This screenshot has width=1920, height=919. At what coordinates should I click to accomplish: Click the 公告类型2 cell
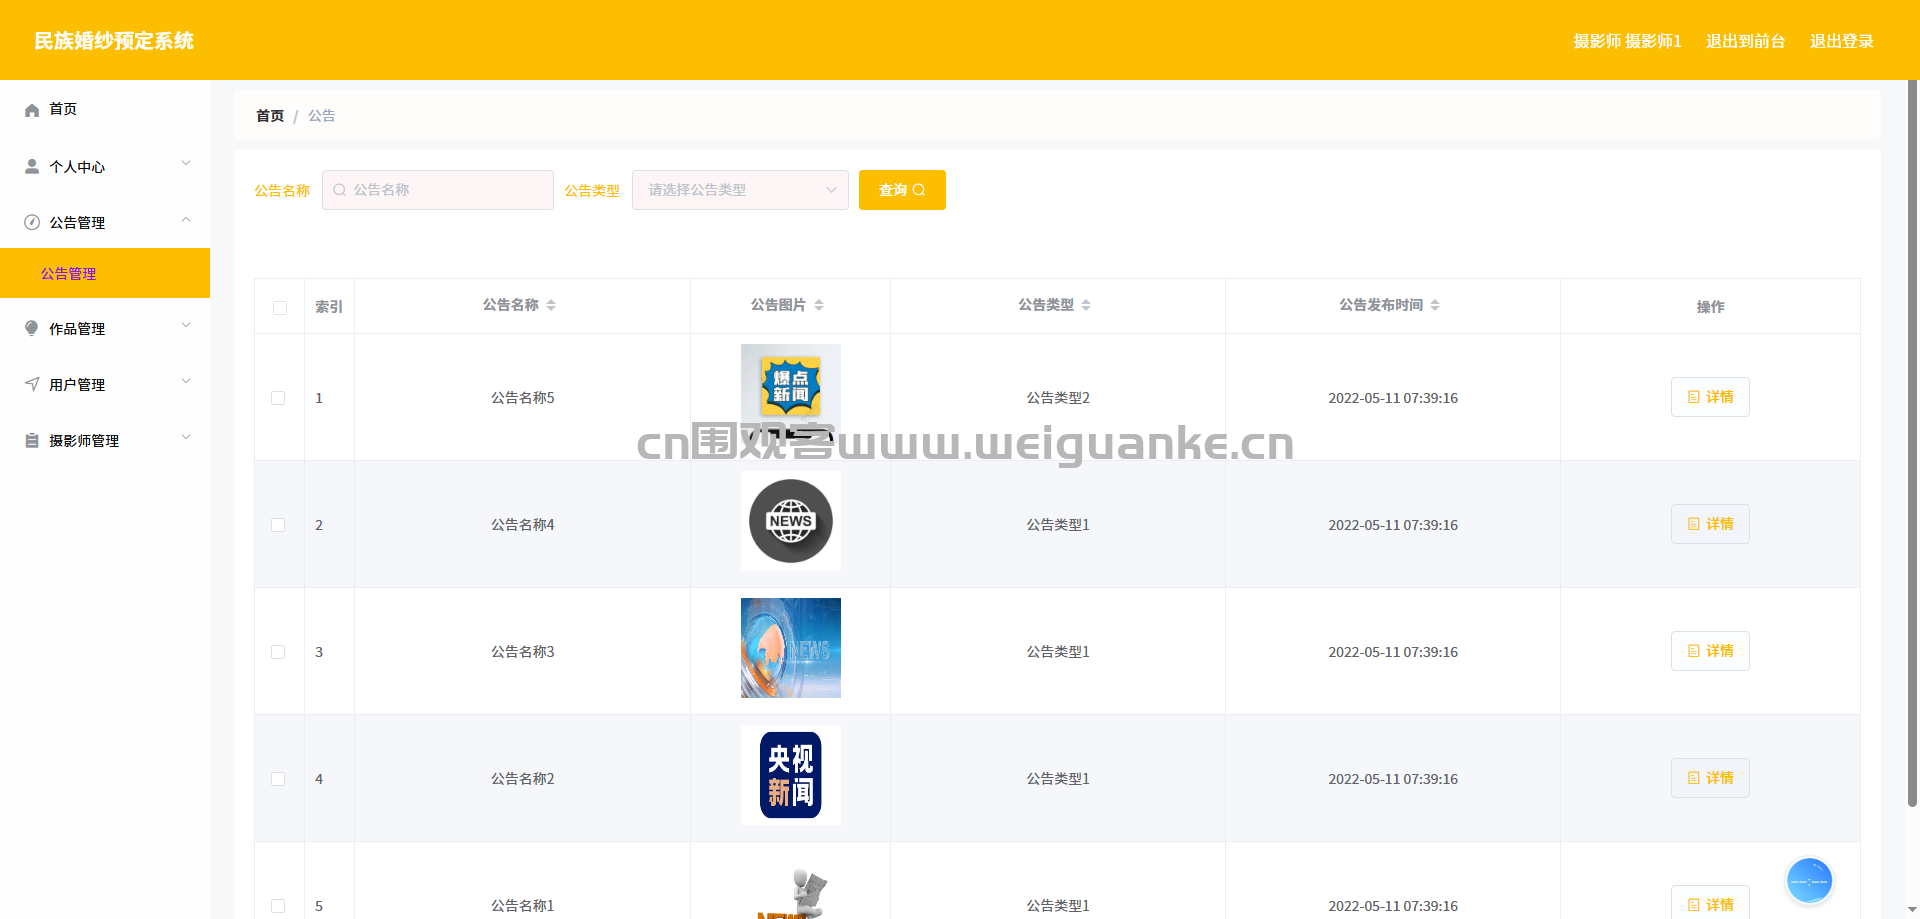point(1058,398)
